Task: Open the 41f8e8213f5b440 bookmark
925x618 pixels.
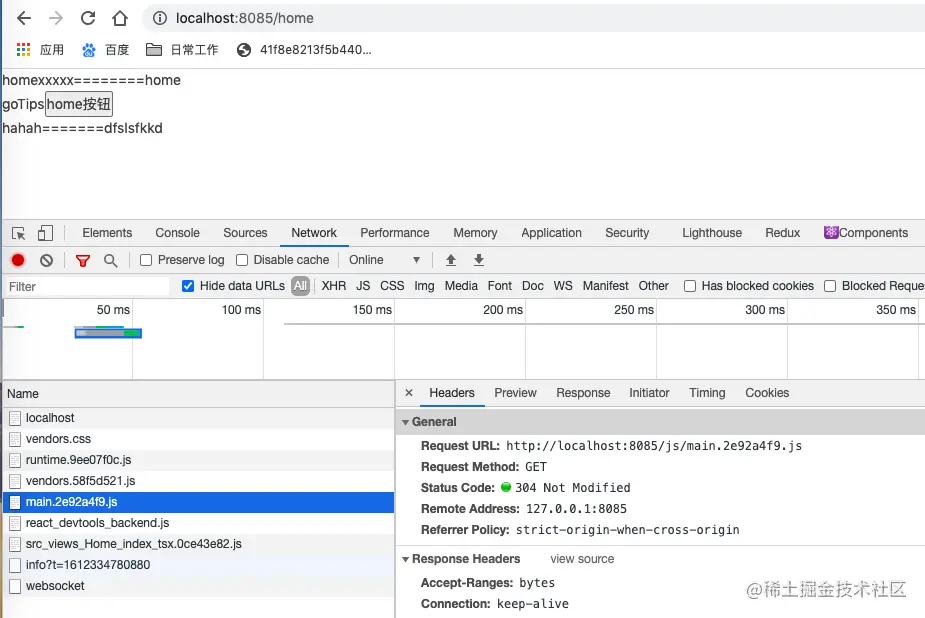Action: point(304,50)
